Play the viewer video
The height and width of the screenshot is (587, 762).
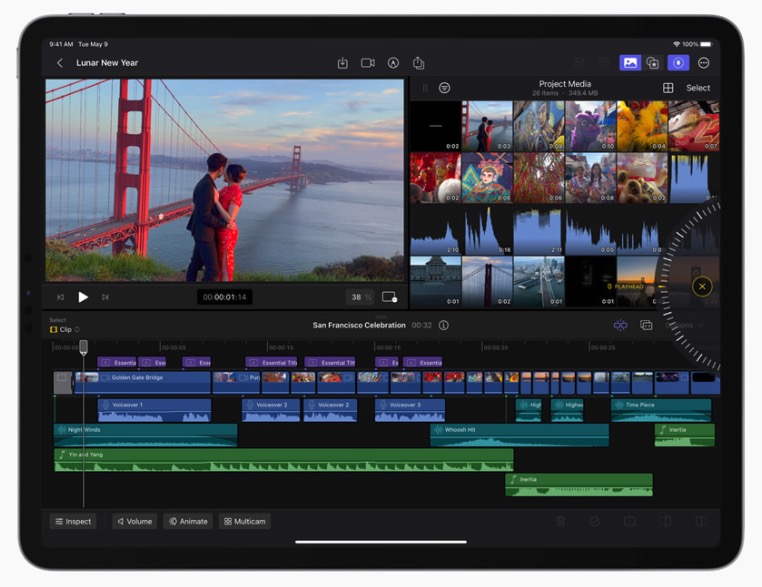[83, 297]
